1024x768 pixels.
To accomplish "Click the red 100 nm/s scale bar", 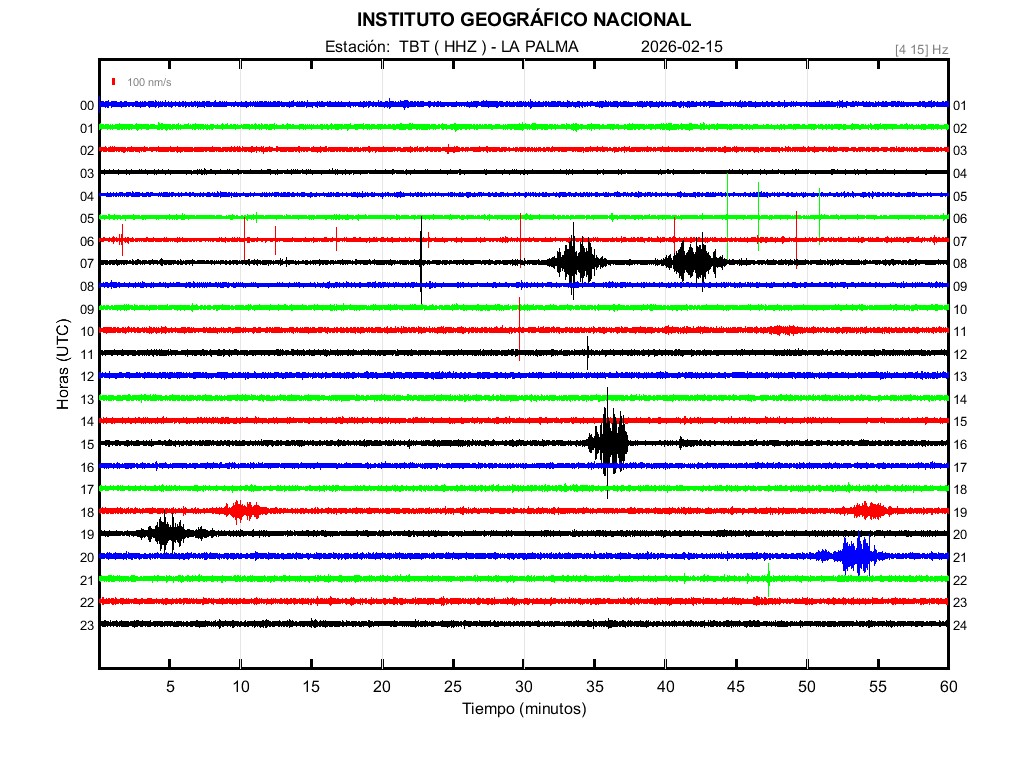I will (x=114, y=82).
